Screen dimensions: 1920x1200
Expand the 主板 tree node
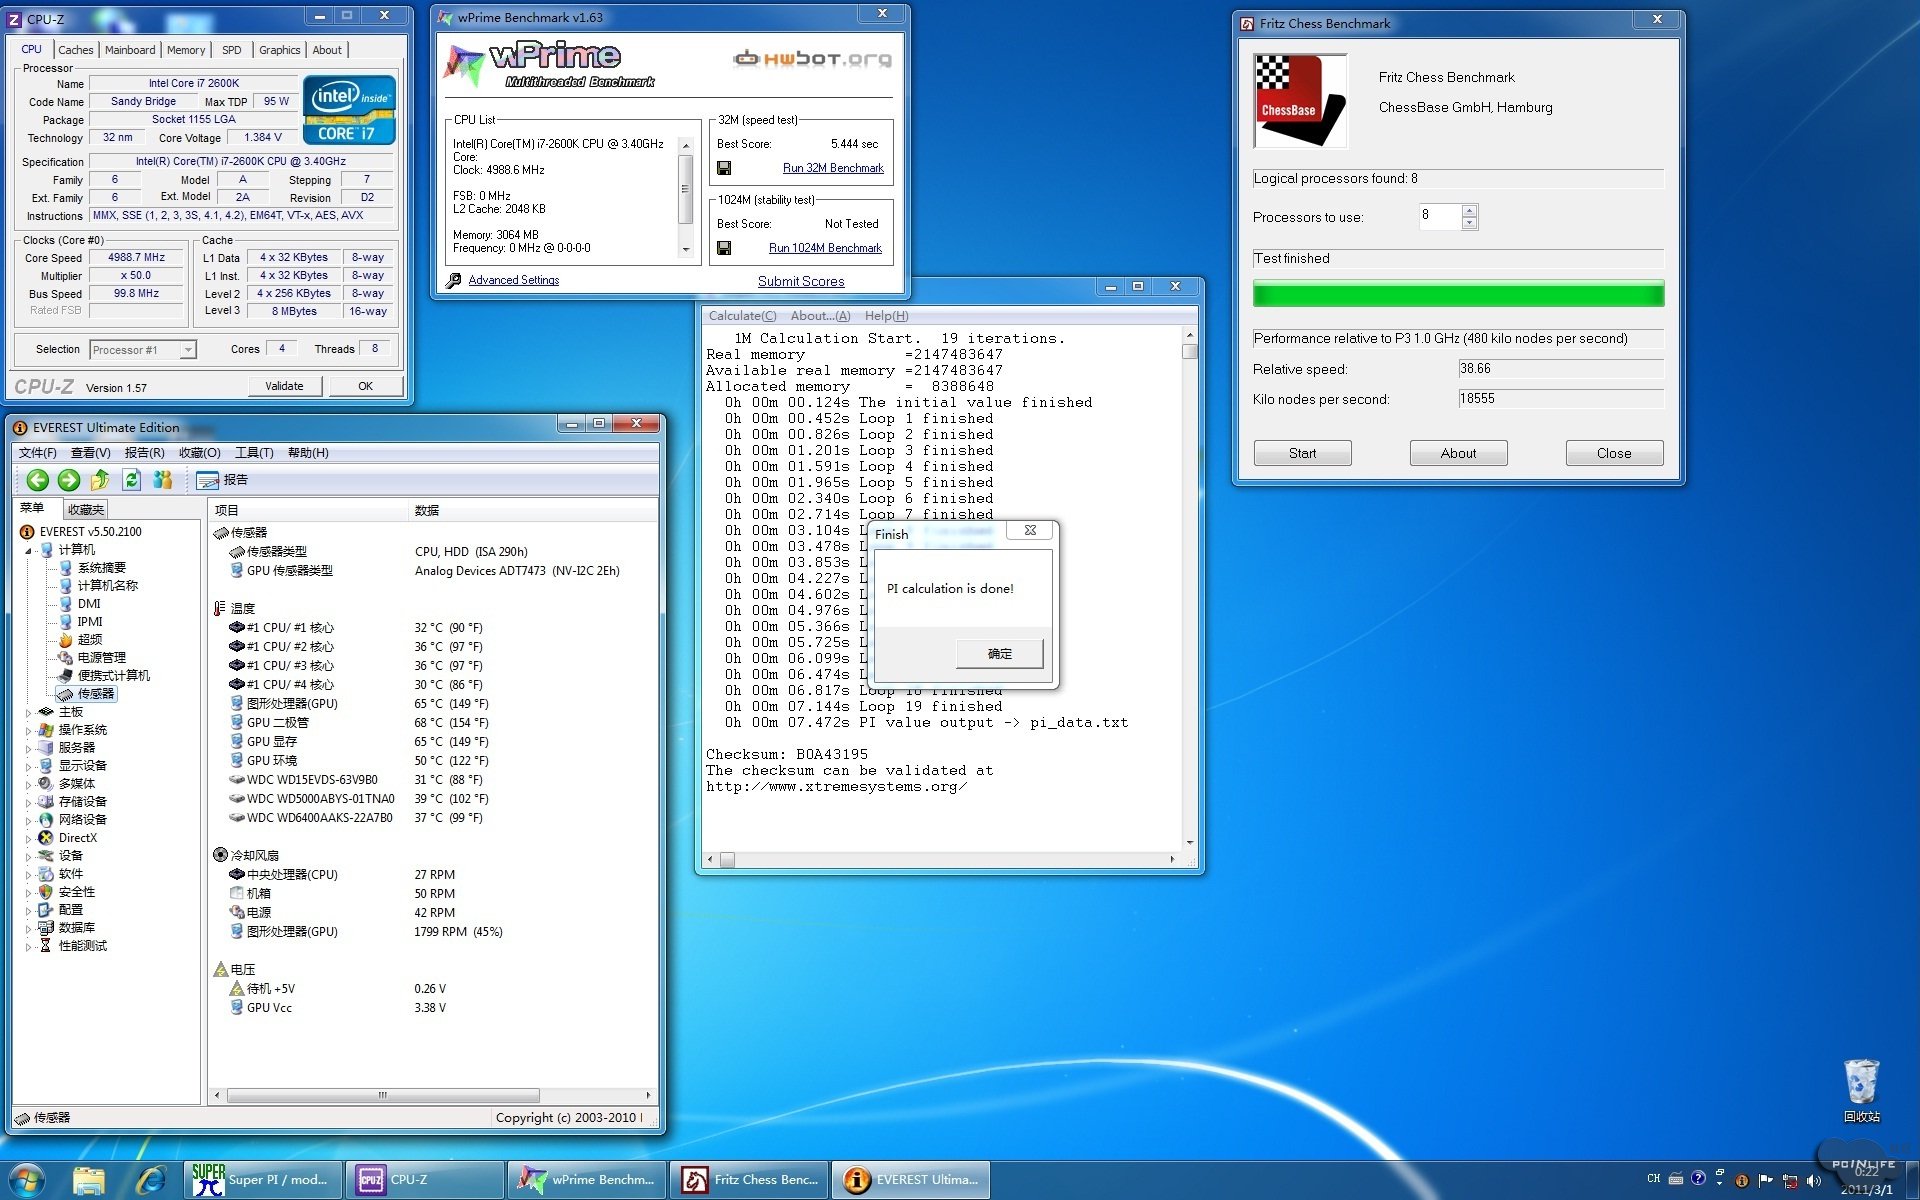(28, 713)
